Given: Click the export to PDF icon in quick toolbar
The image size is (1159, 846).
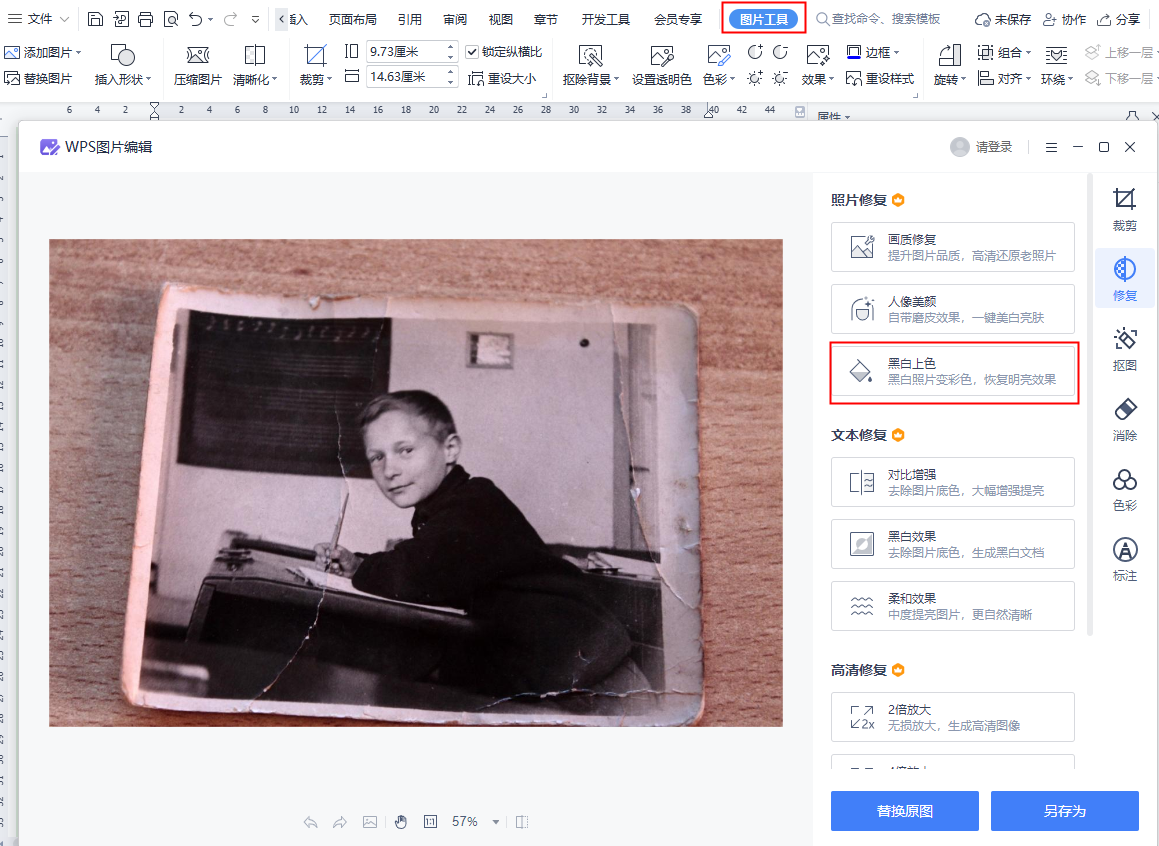Looking at the screenshot, I should (x=120, y=19).
